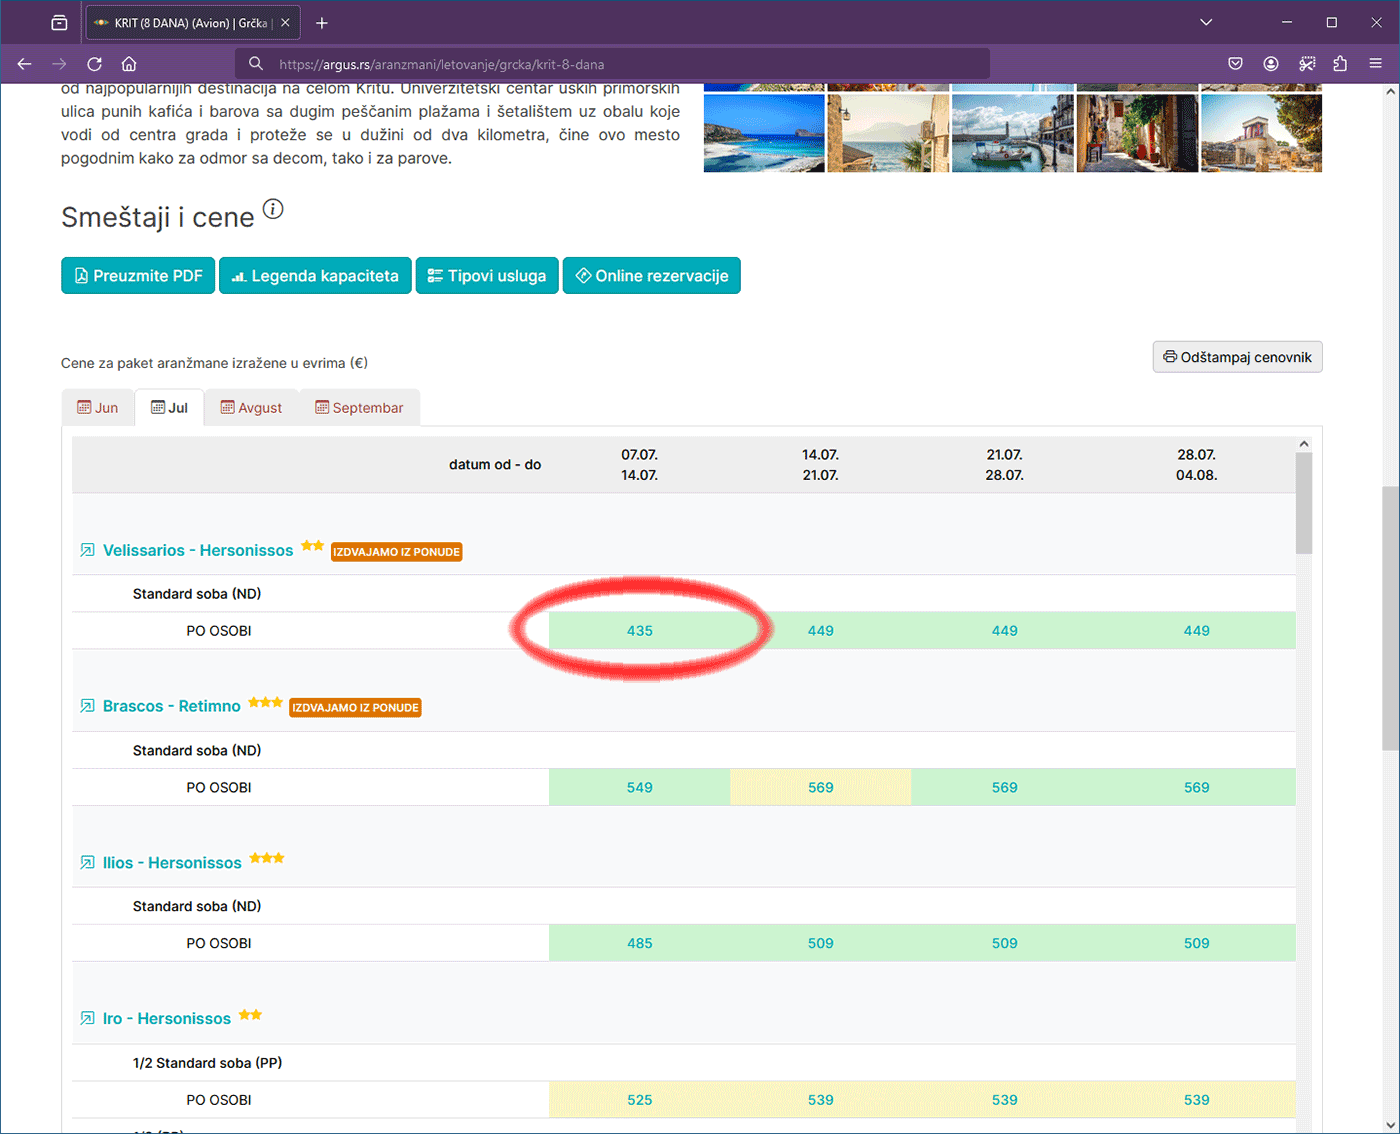Open the Brascos - Retimno hotel link
Image resolution: width=1400 pixels, height=1134 pixels.
click(x=171, y=706)
